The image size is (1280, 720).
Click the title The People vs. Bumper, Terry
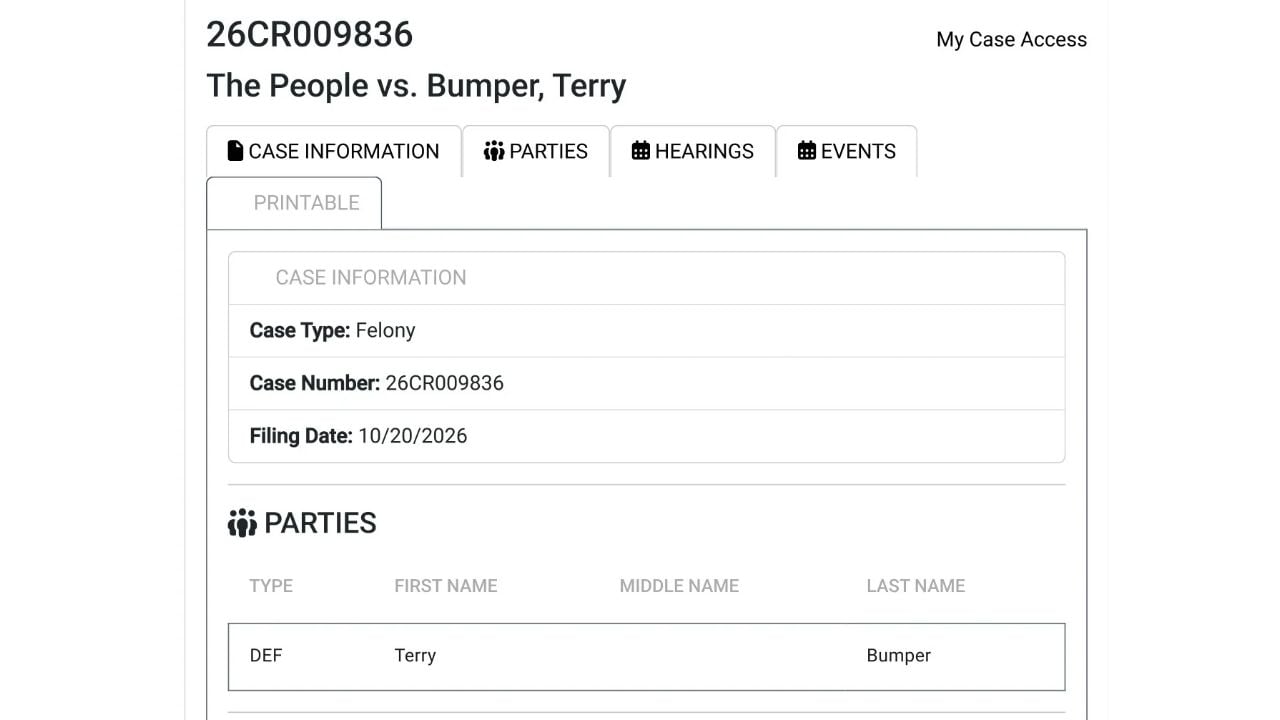[x=416, y=86]
